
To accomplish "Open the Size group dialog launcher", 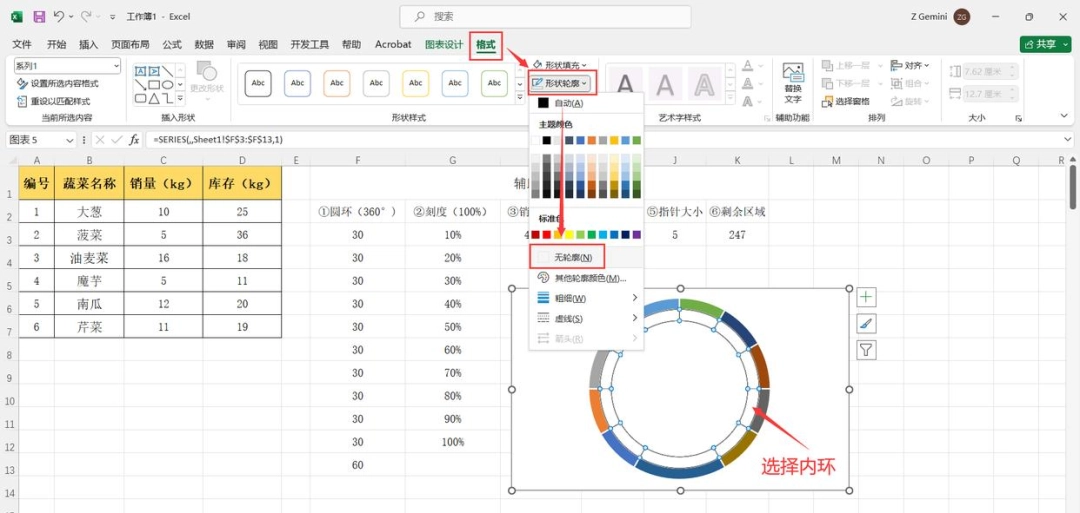I will click(1018, 118).
